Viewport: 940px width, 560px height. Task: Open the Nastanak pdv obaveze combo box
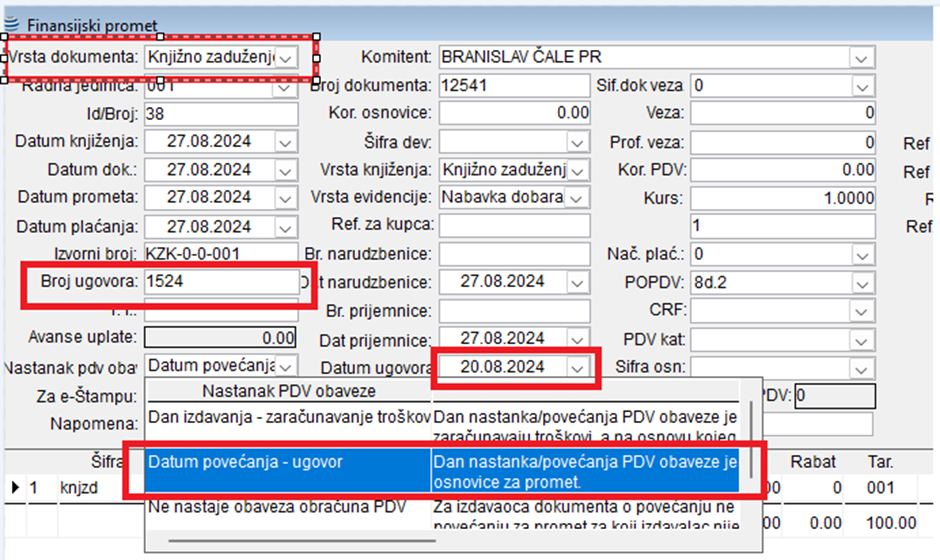pyautogui.click(x=285, y=367)
